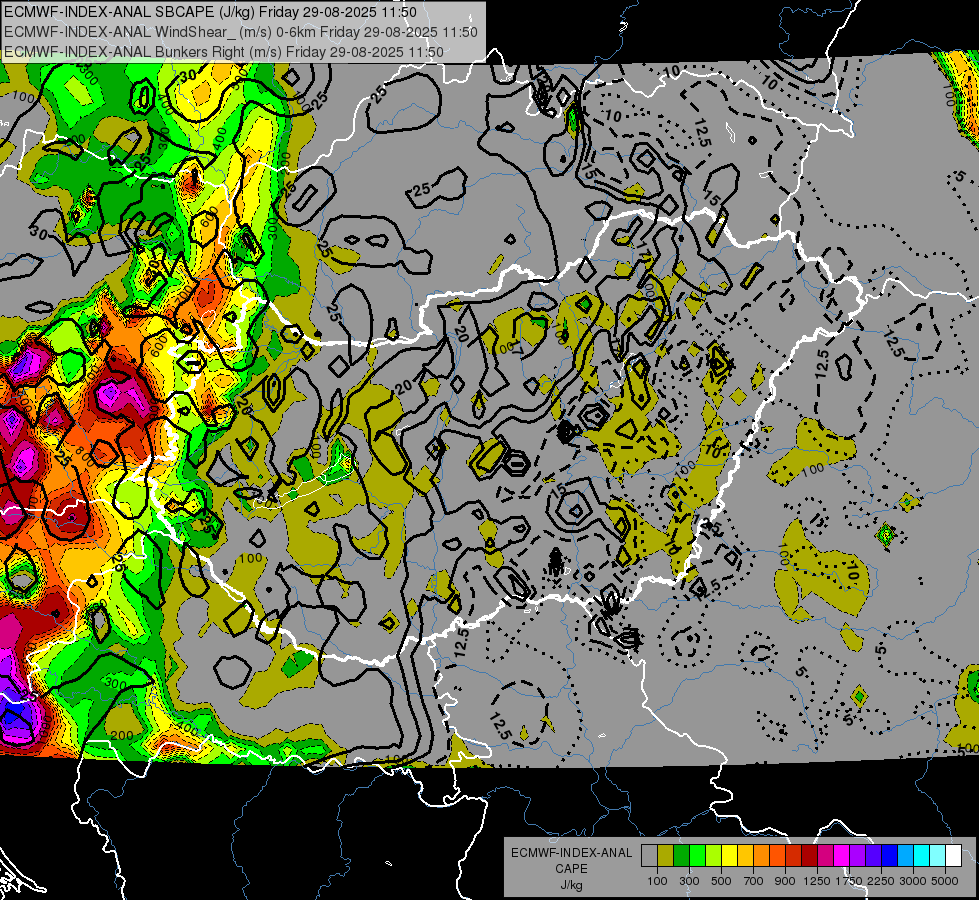This screenshot has width=979, height=900.
Task: Select the olive swatch in CAPE legend
Action: [666, 855]
